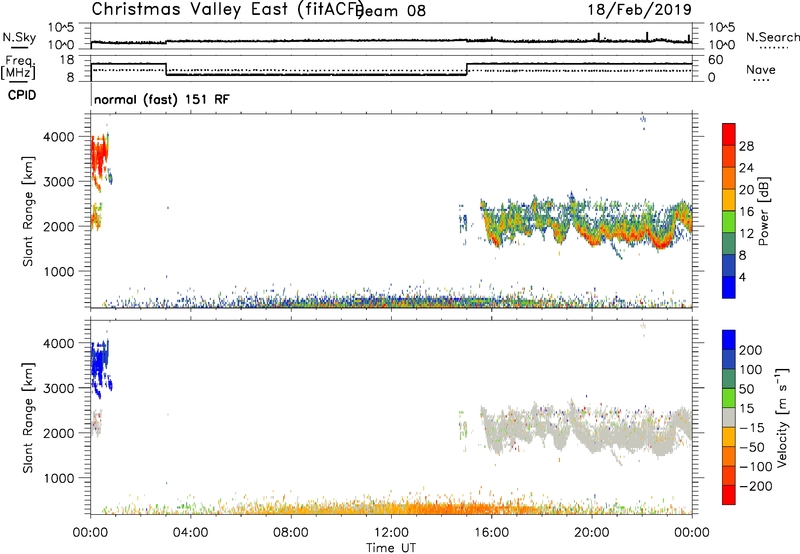This screenshot has width=800, height=554.
Task: Click the "Christmas Valley East (fitACF)" title
Action: click(228, 10)
